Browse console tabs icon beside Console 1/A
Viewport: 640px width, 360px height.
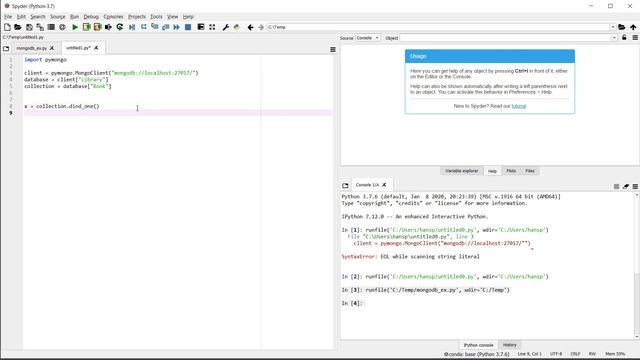click(x=345, y=185)
